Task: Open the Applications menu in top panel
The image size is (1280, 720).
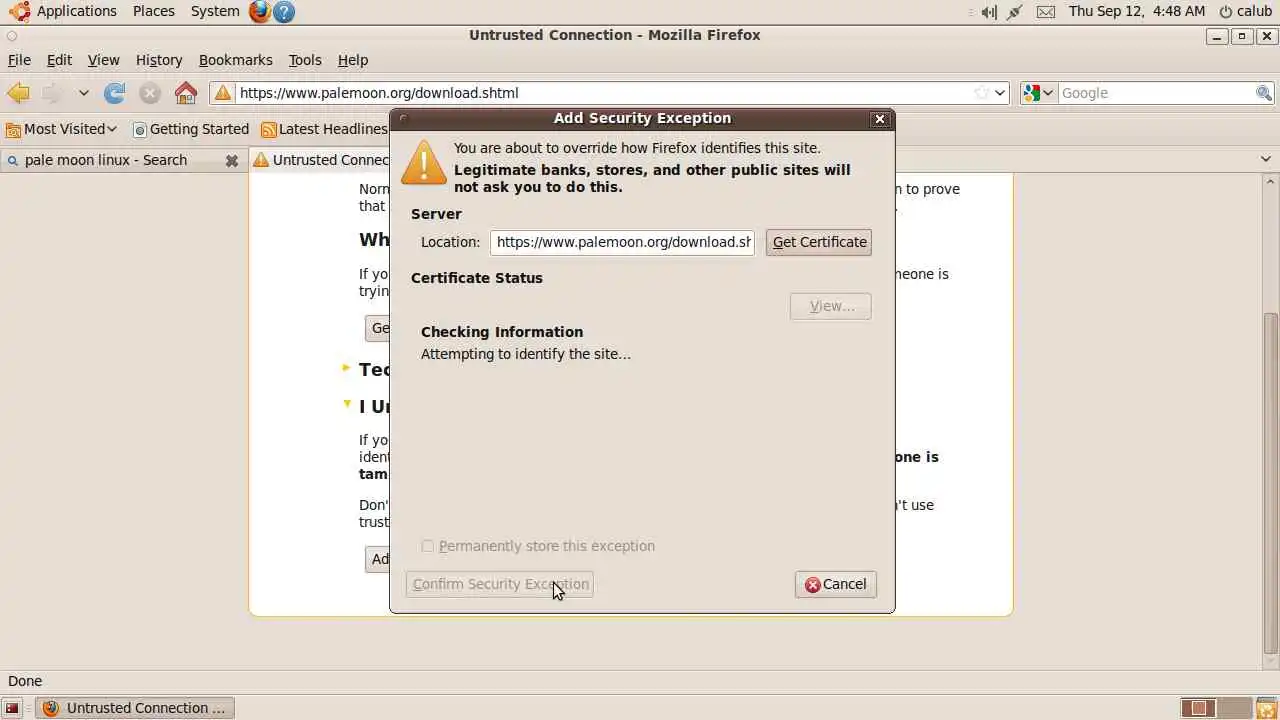Action: [x=77, y=11]
